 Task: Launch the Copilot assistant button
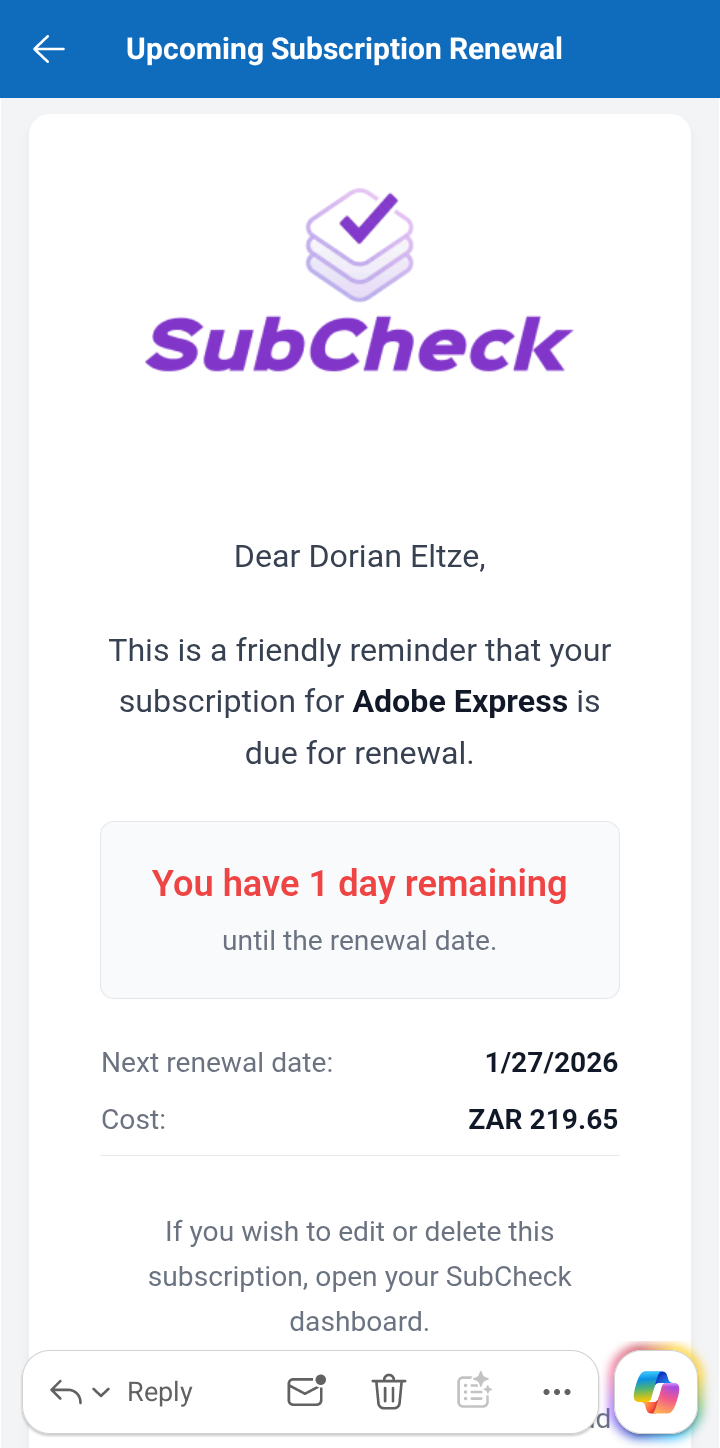coord(656,1392)
